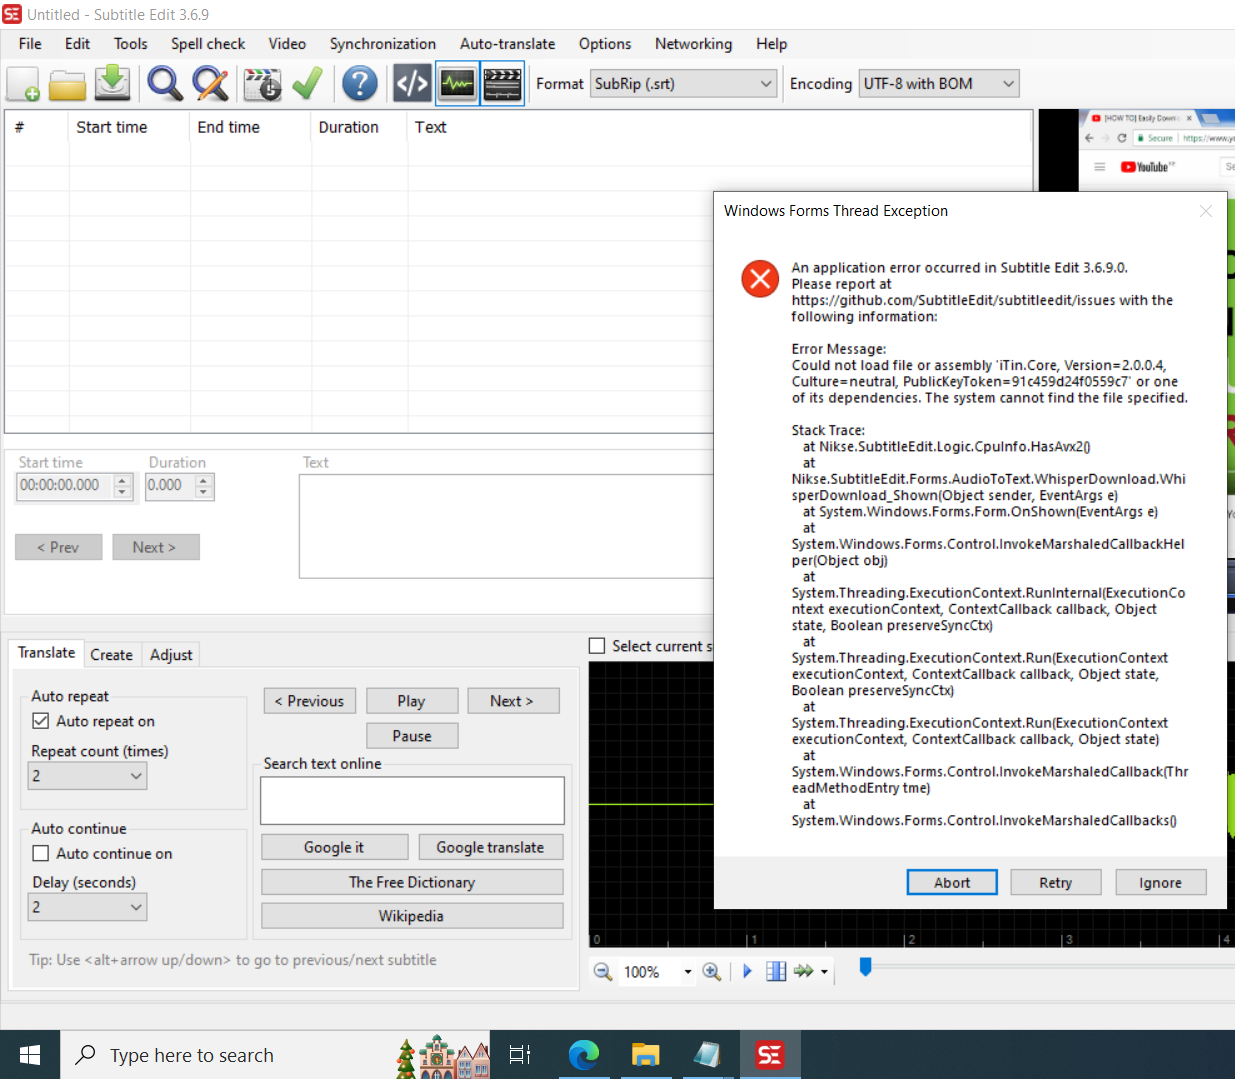
Task: Create a new subtitle file
Action: [x=22, y=84]
